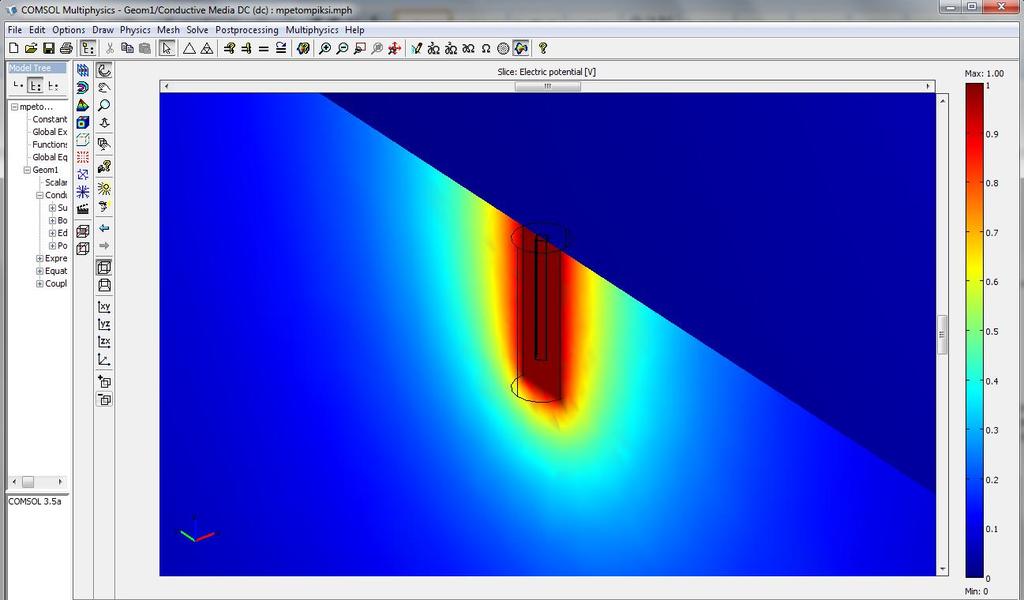Expand the Po... point settings node
The image size is (1024, 600).
[52, 245]
